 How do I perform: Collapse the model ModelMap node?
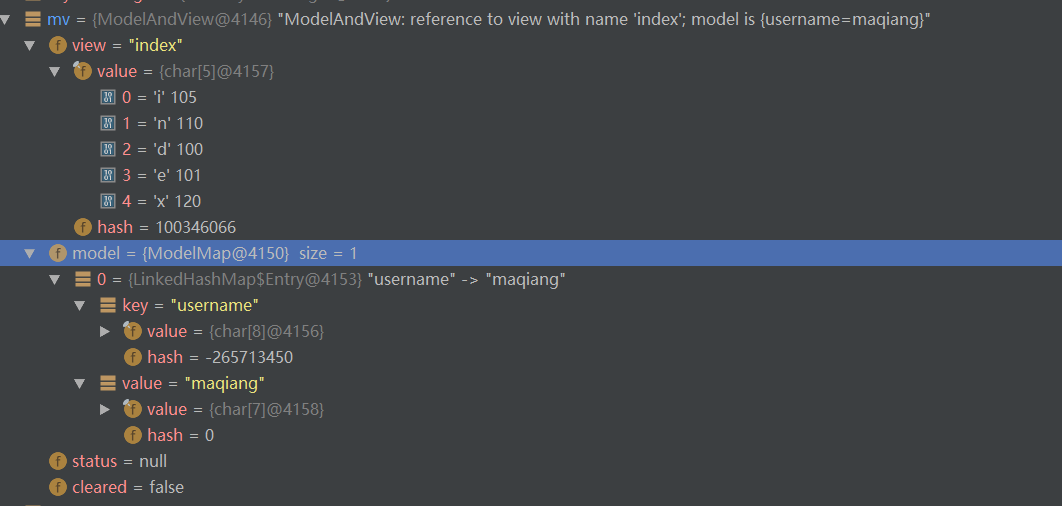point(30,253)
